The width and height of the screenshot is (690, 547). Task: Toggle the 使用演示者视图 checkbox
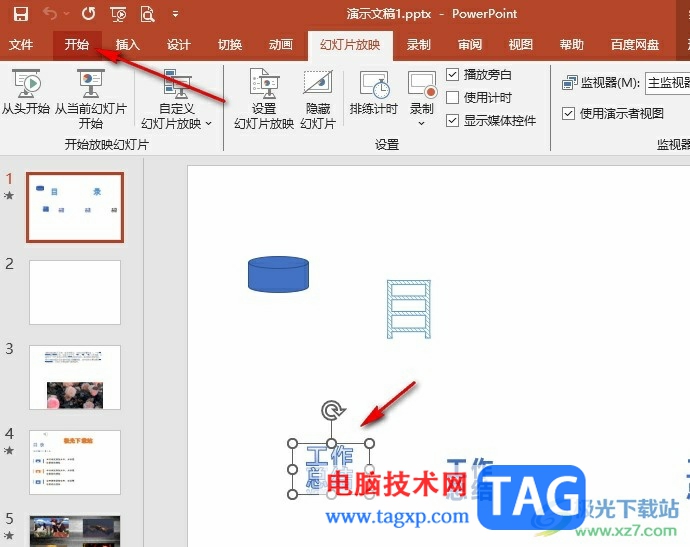point(569,114)
